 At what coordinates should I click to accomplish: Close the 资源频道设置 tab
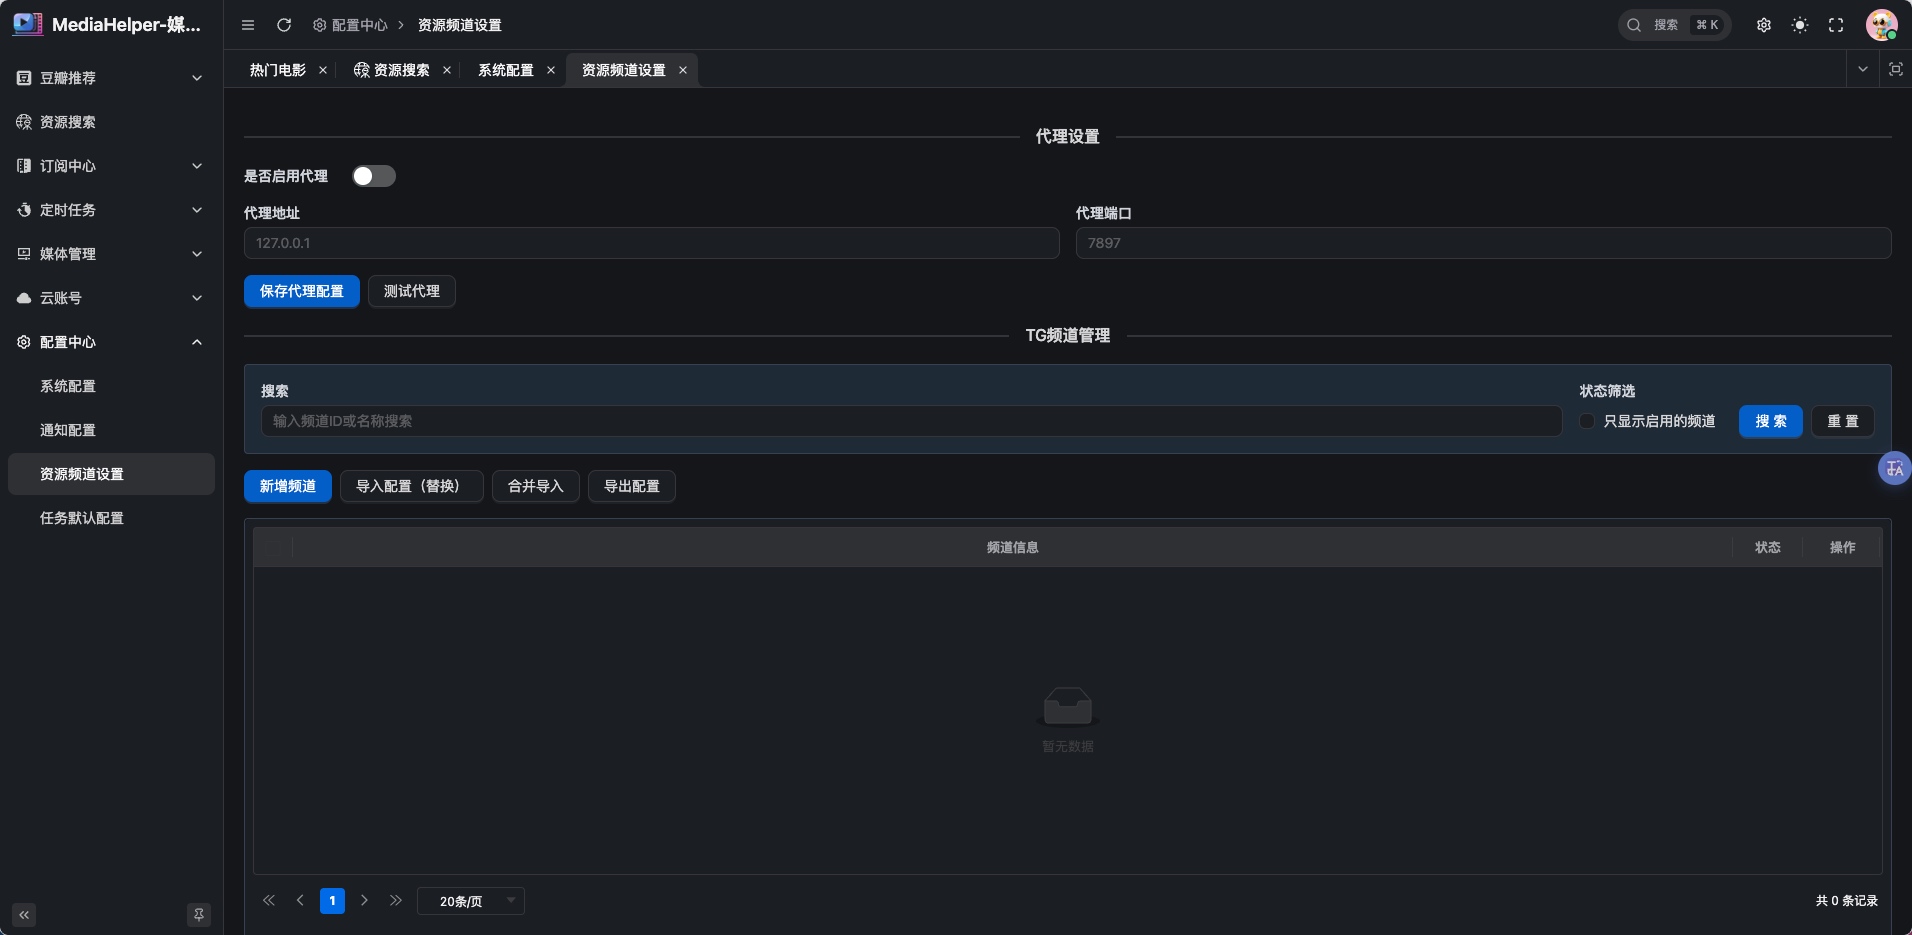point(683,70)
